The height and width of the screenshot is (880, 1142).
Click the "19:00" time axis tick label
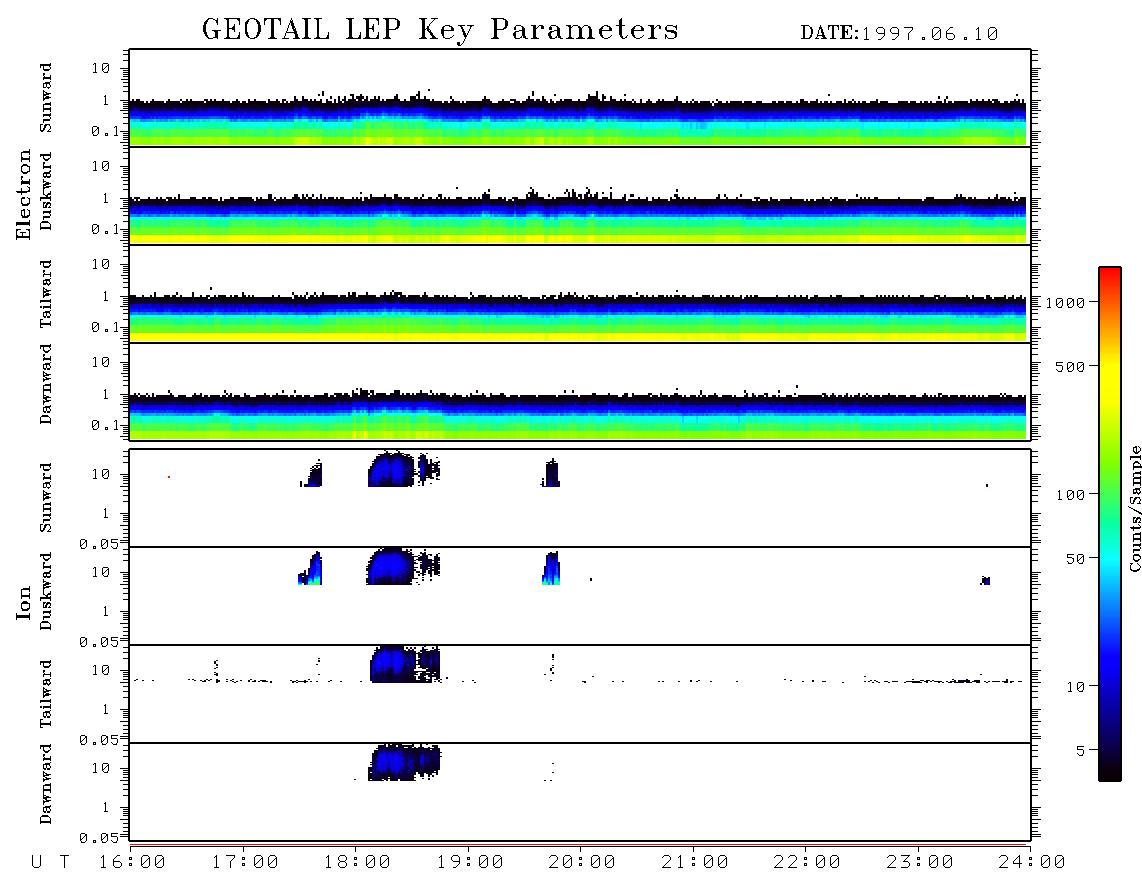pyautogui.click(x=470, y=862)
